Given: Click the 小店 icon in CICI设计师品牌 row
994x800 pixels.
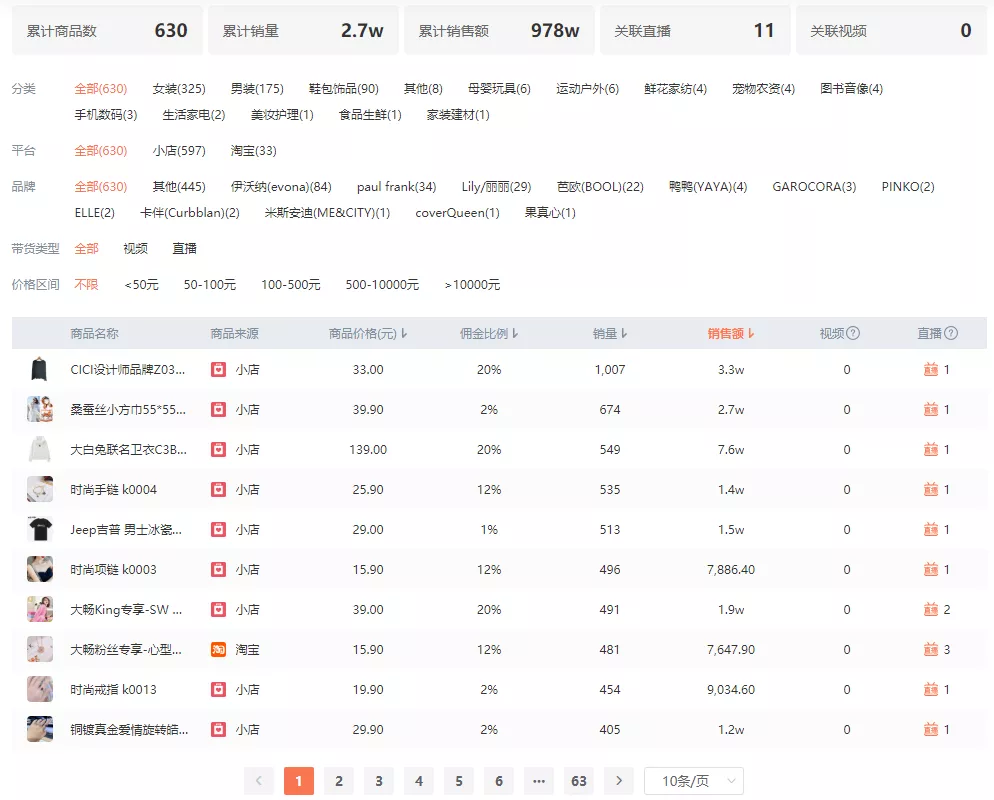Looking at the screenshot, I should (218, 370).
